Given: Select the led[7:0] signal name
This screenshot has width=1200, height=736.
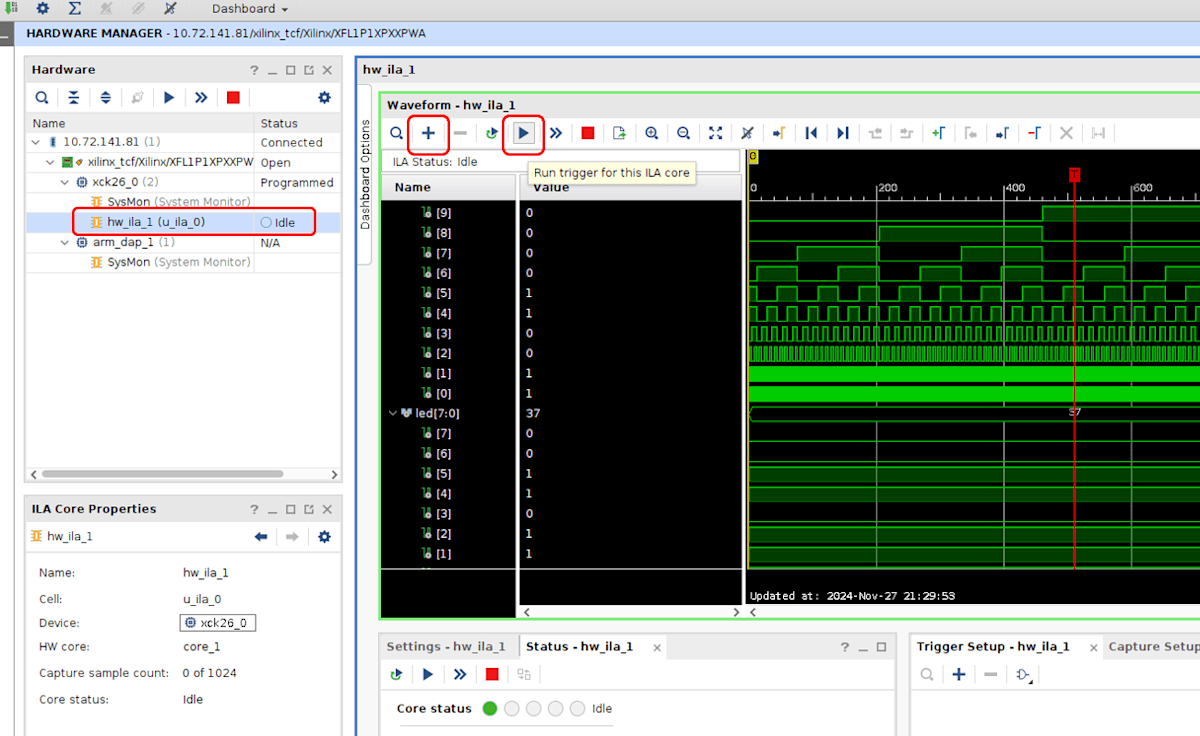Looking at the screenshot, I should pos(438,413).
